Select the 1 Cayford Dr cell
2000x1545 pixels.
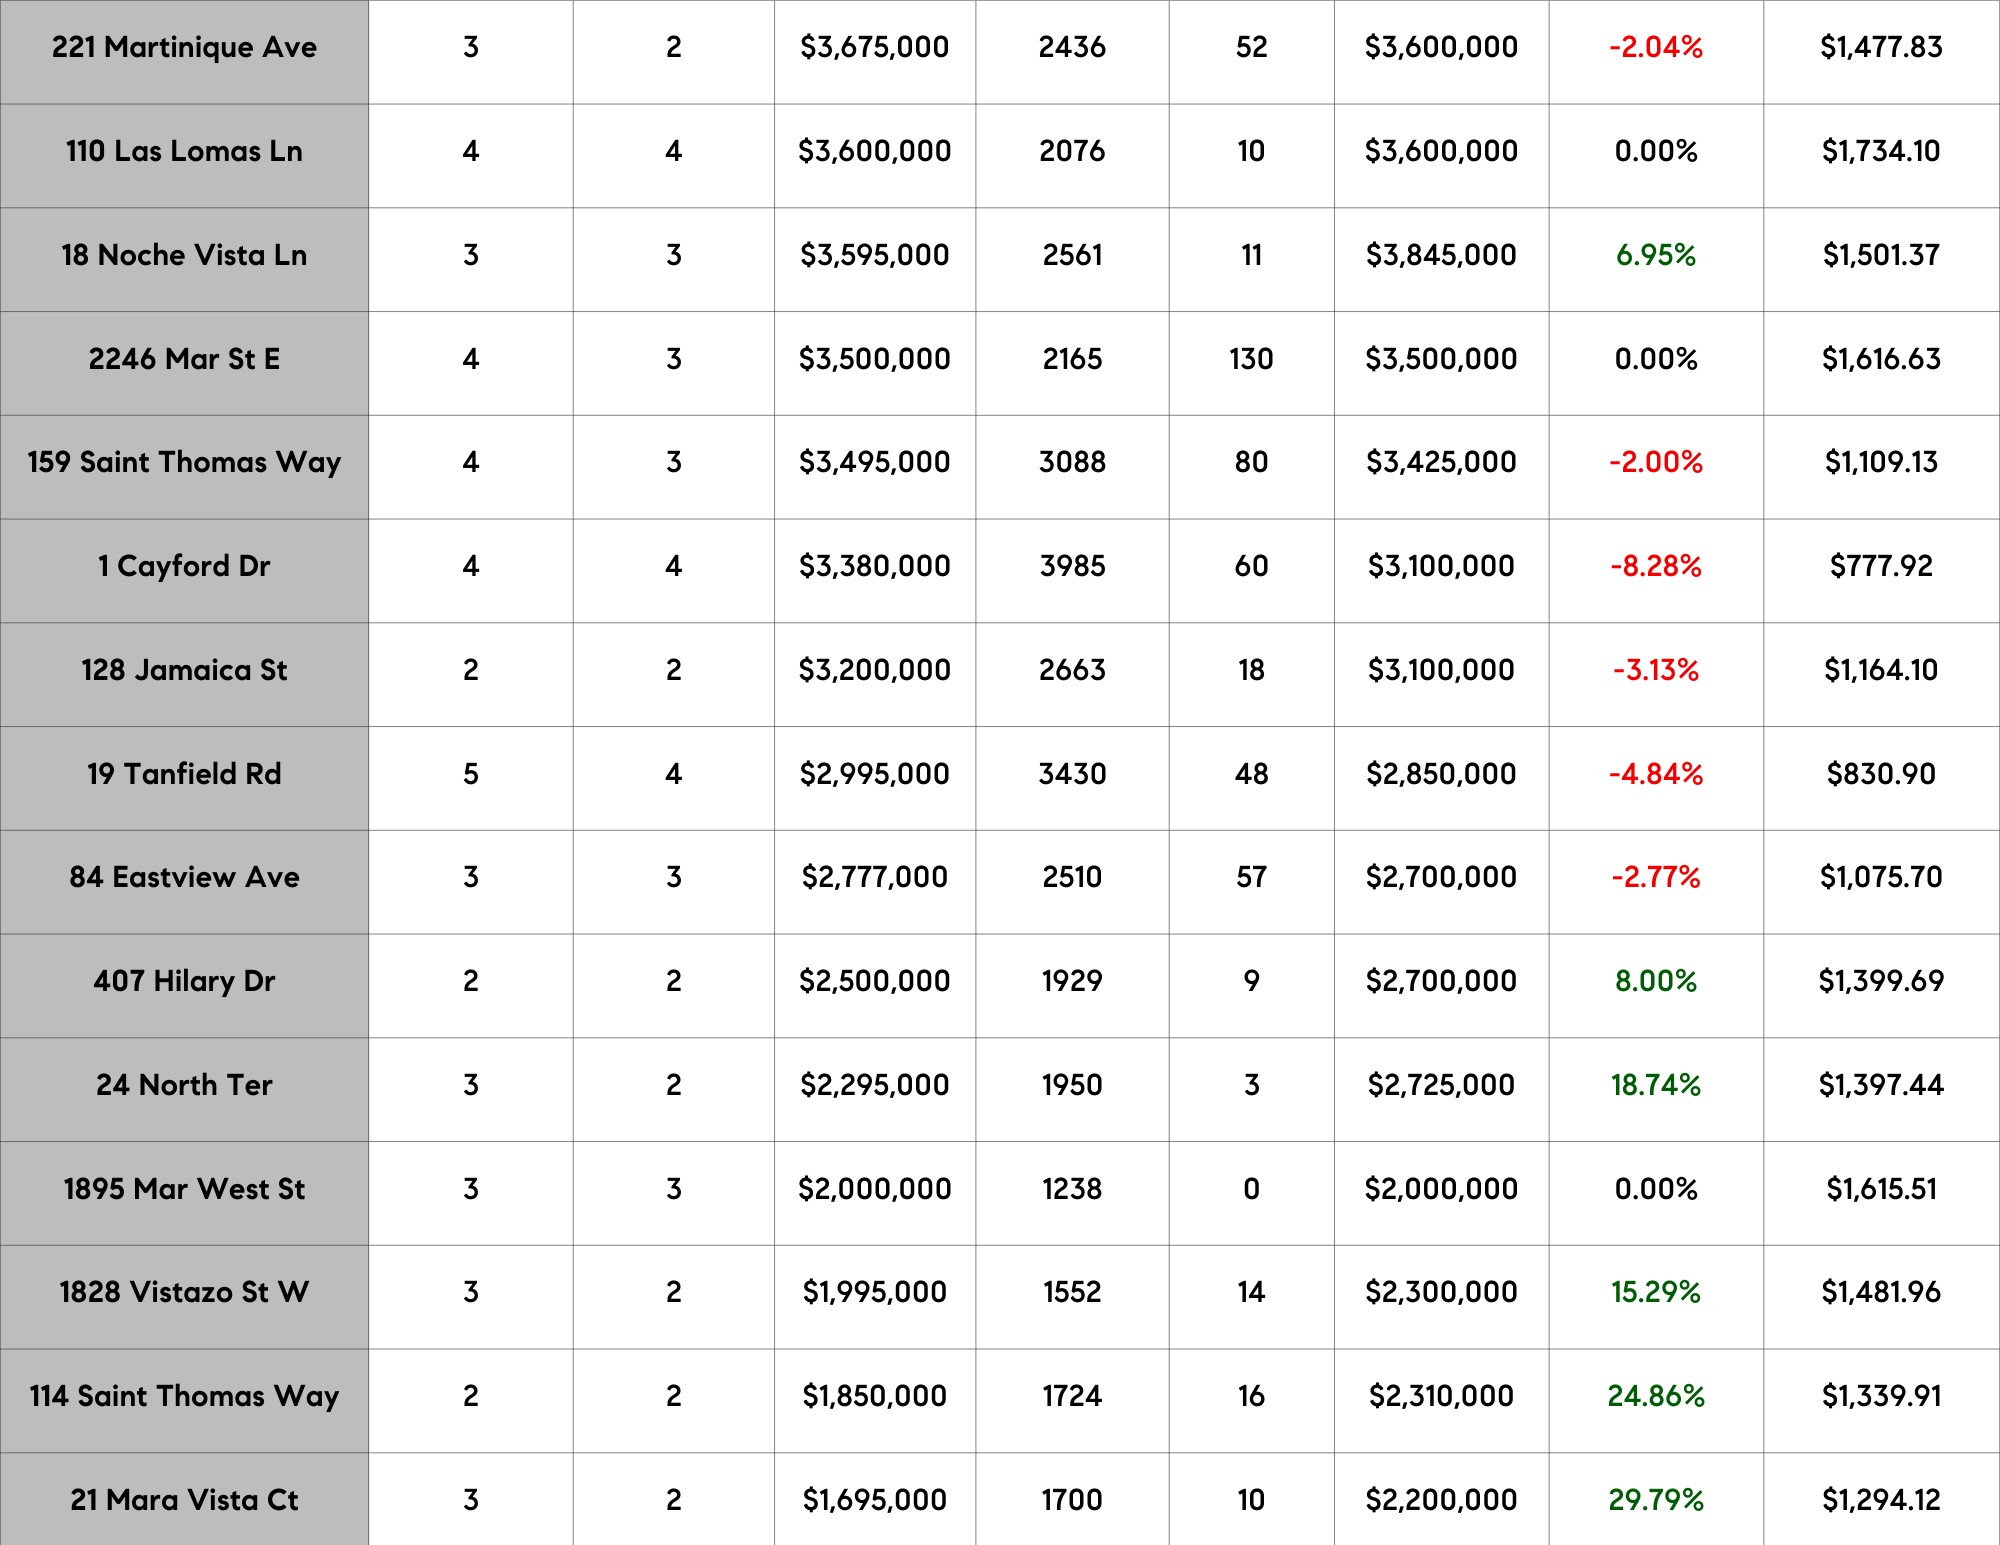[184, 566]
